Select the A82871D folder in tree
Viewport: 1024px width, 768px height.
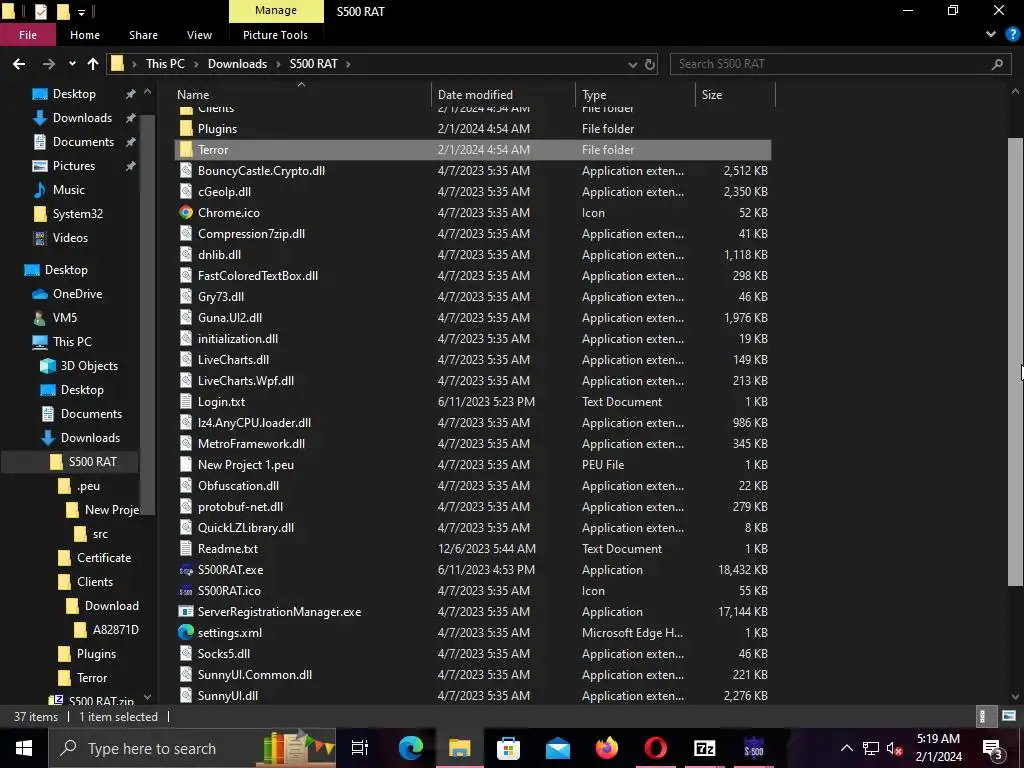[115, 630]
